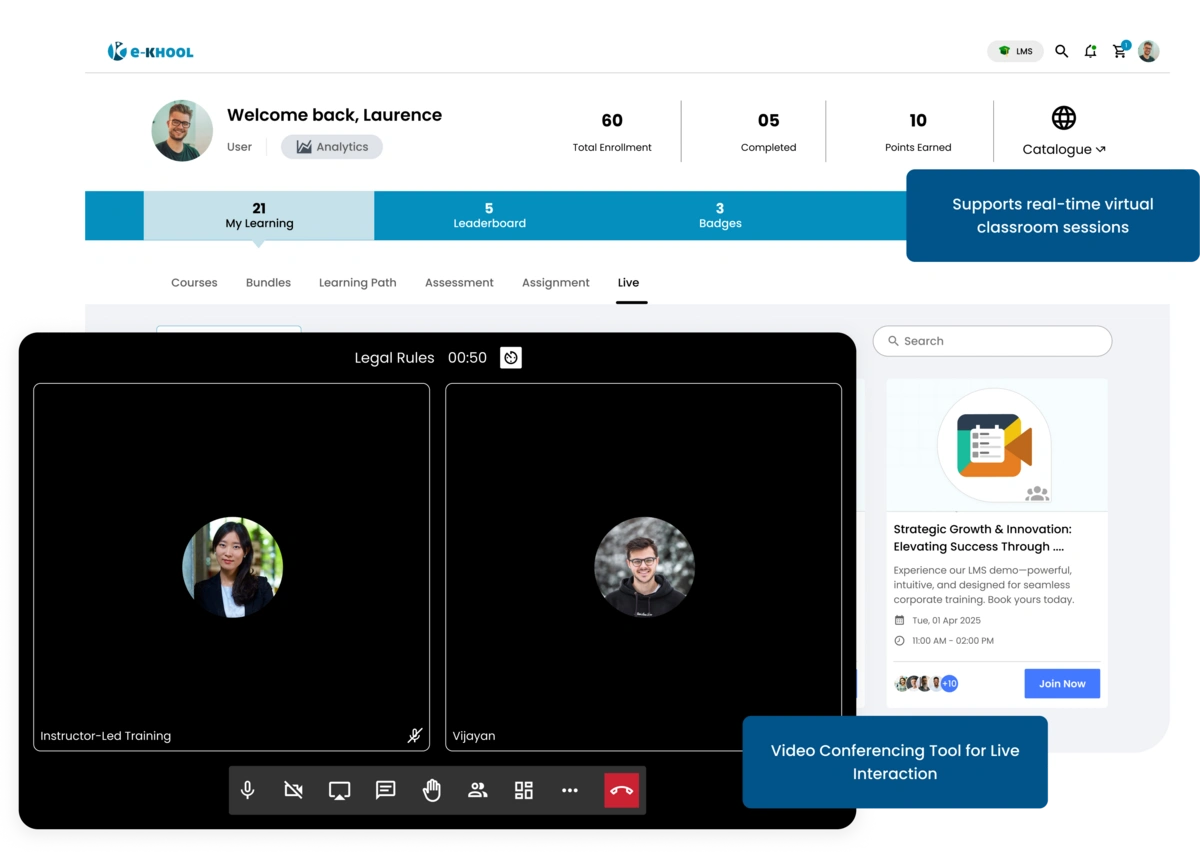Change the video grid layout view
The width and height of the screenshot is (1200, 852).
523,790
